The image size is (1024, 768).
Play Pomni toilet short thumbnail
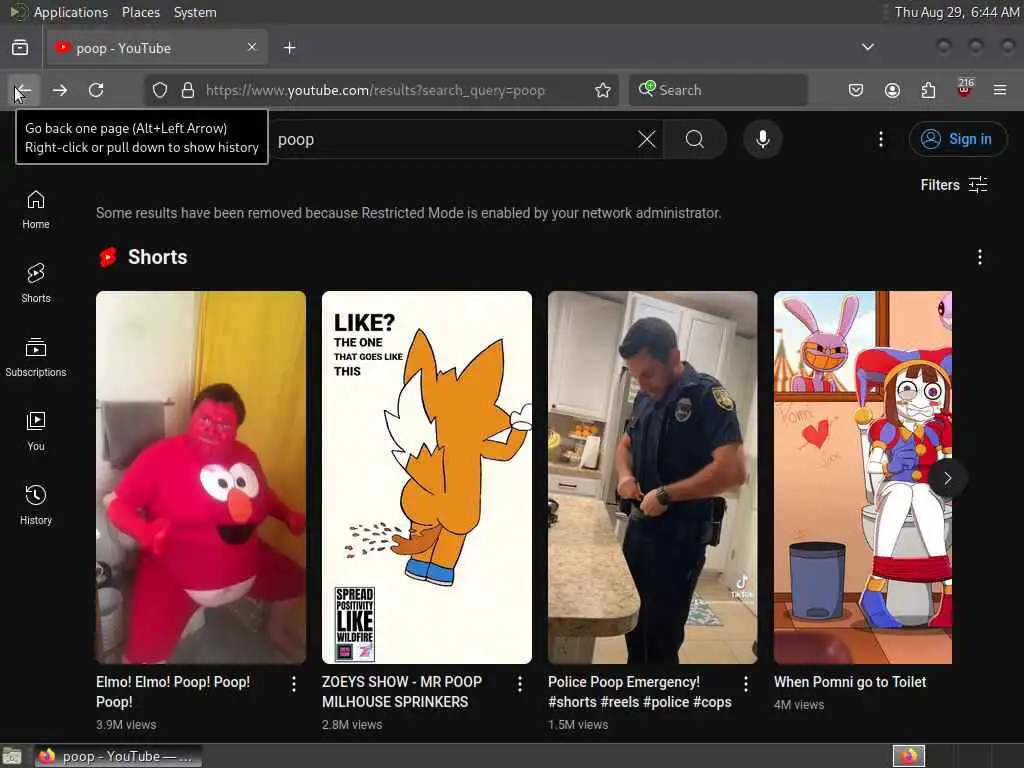point(863,477)
